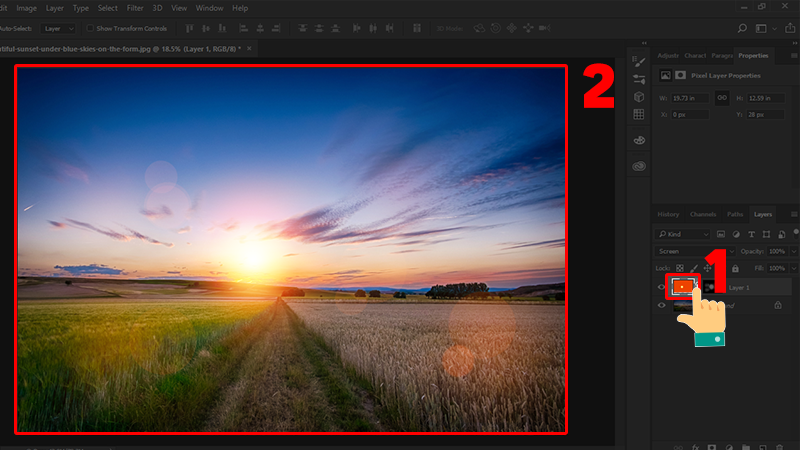The height and width of the screenshot is (450, 800).
Task: Open the Filter menu
Action: (x=135, y=8)
